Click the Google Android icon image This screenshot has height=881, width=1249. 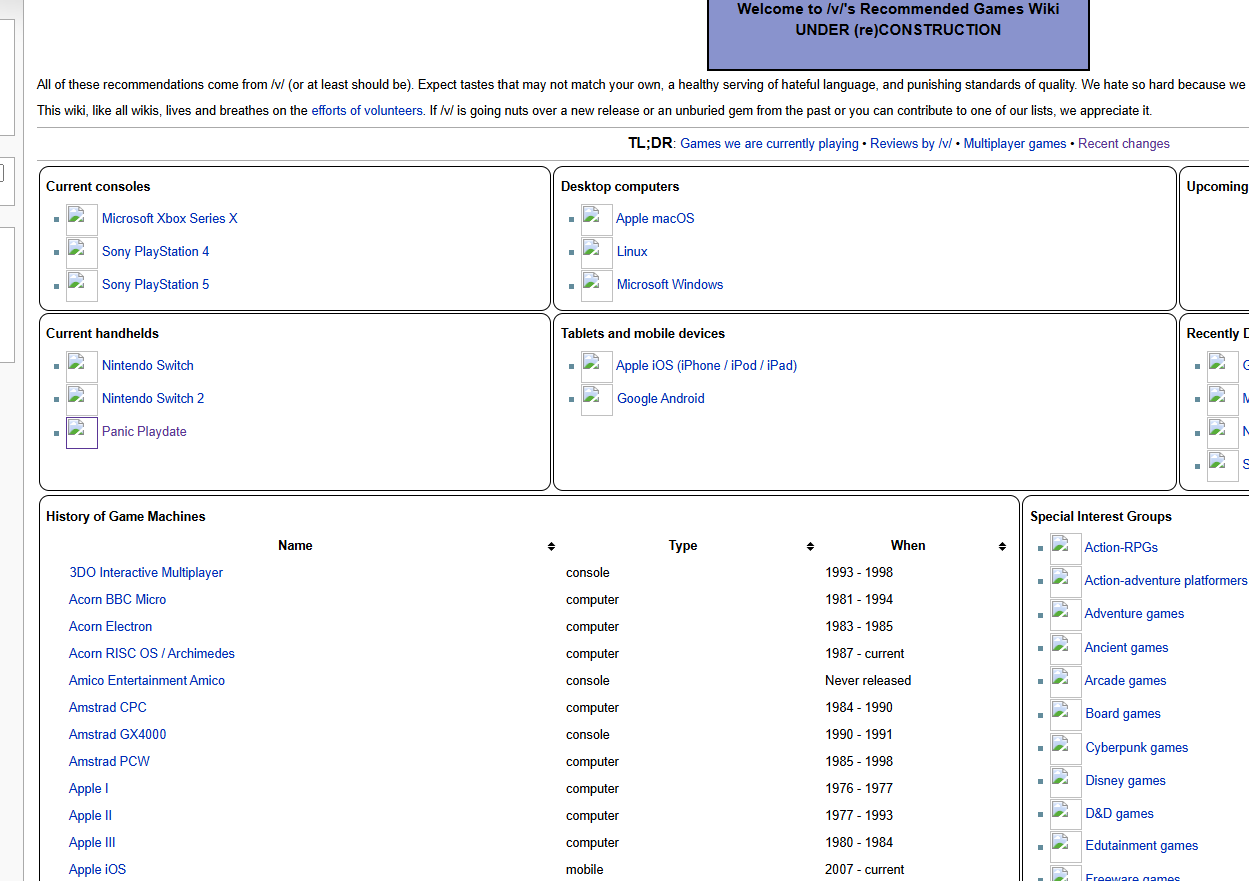[x=597, y=399]
